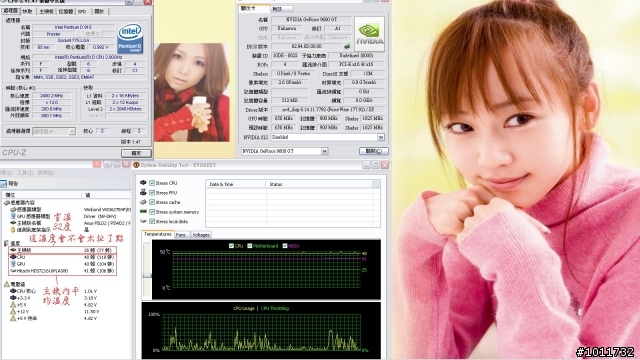This screenshot has width=640, height=360.
Task: Uncheck the Stress local disks option
Action: (x=152, y=221)
